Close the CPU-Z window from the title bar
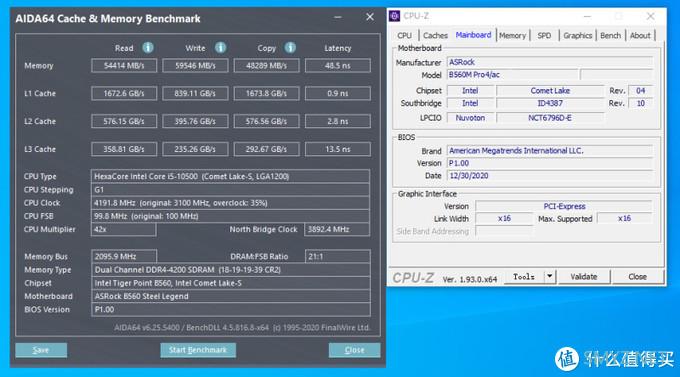This screenshot has width=680, height=377. point(650,16)
